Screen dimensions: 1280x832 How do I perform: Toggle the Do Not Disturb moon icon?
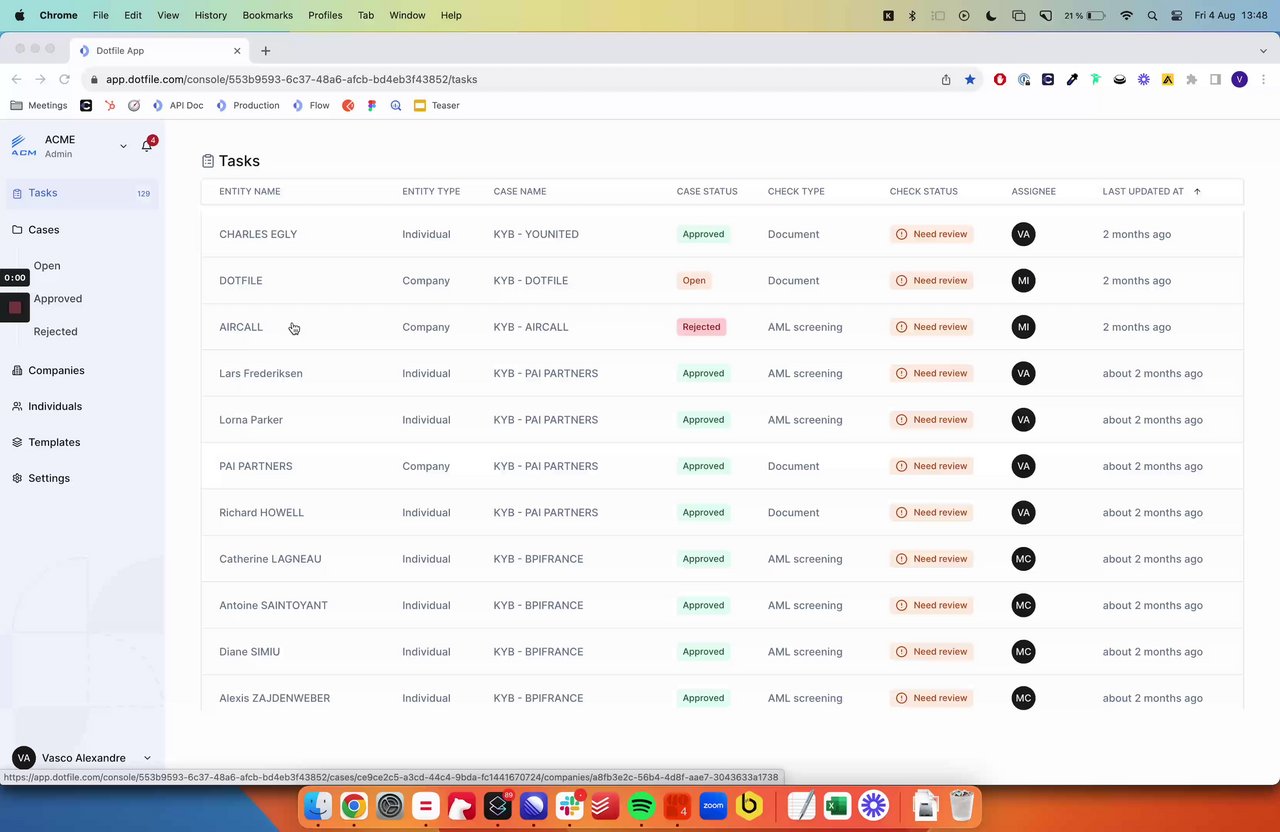tap(991, 15)
